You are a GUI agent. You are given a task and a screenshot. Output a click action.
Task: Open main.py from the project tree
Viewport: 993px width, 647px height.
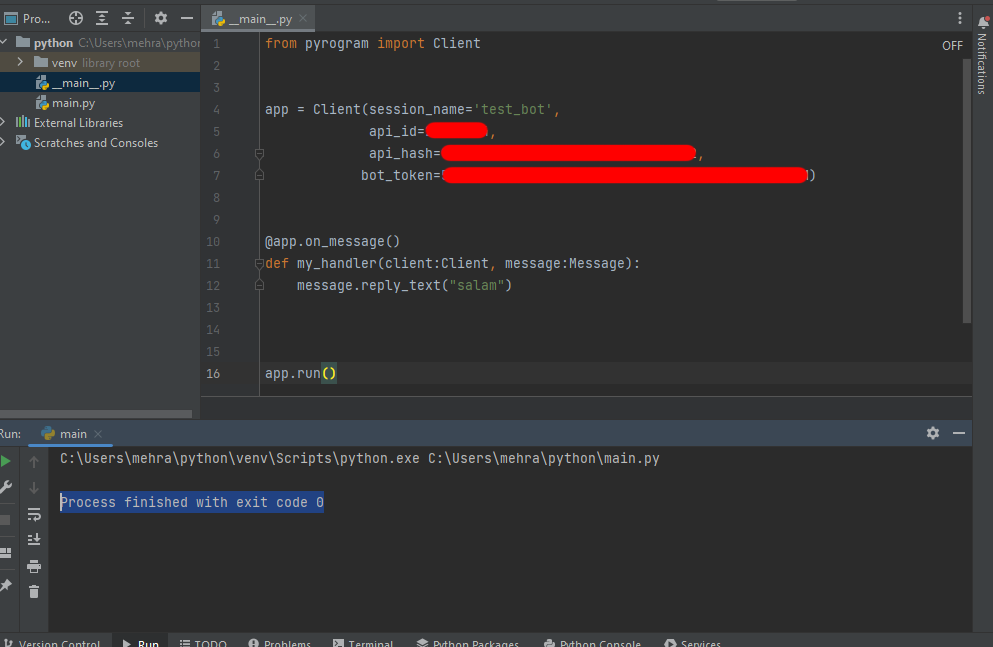pos(73,103)
